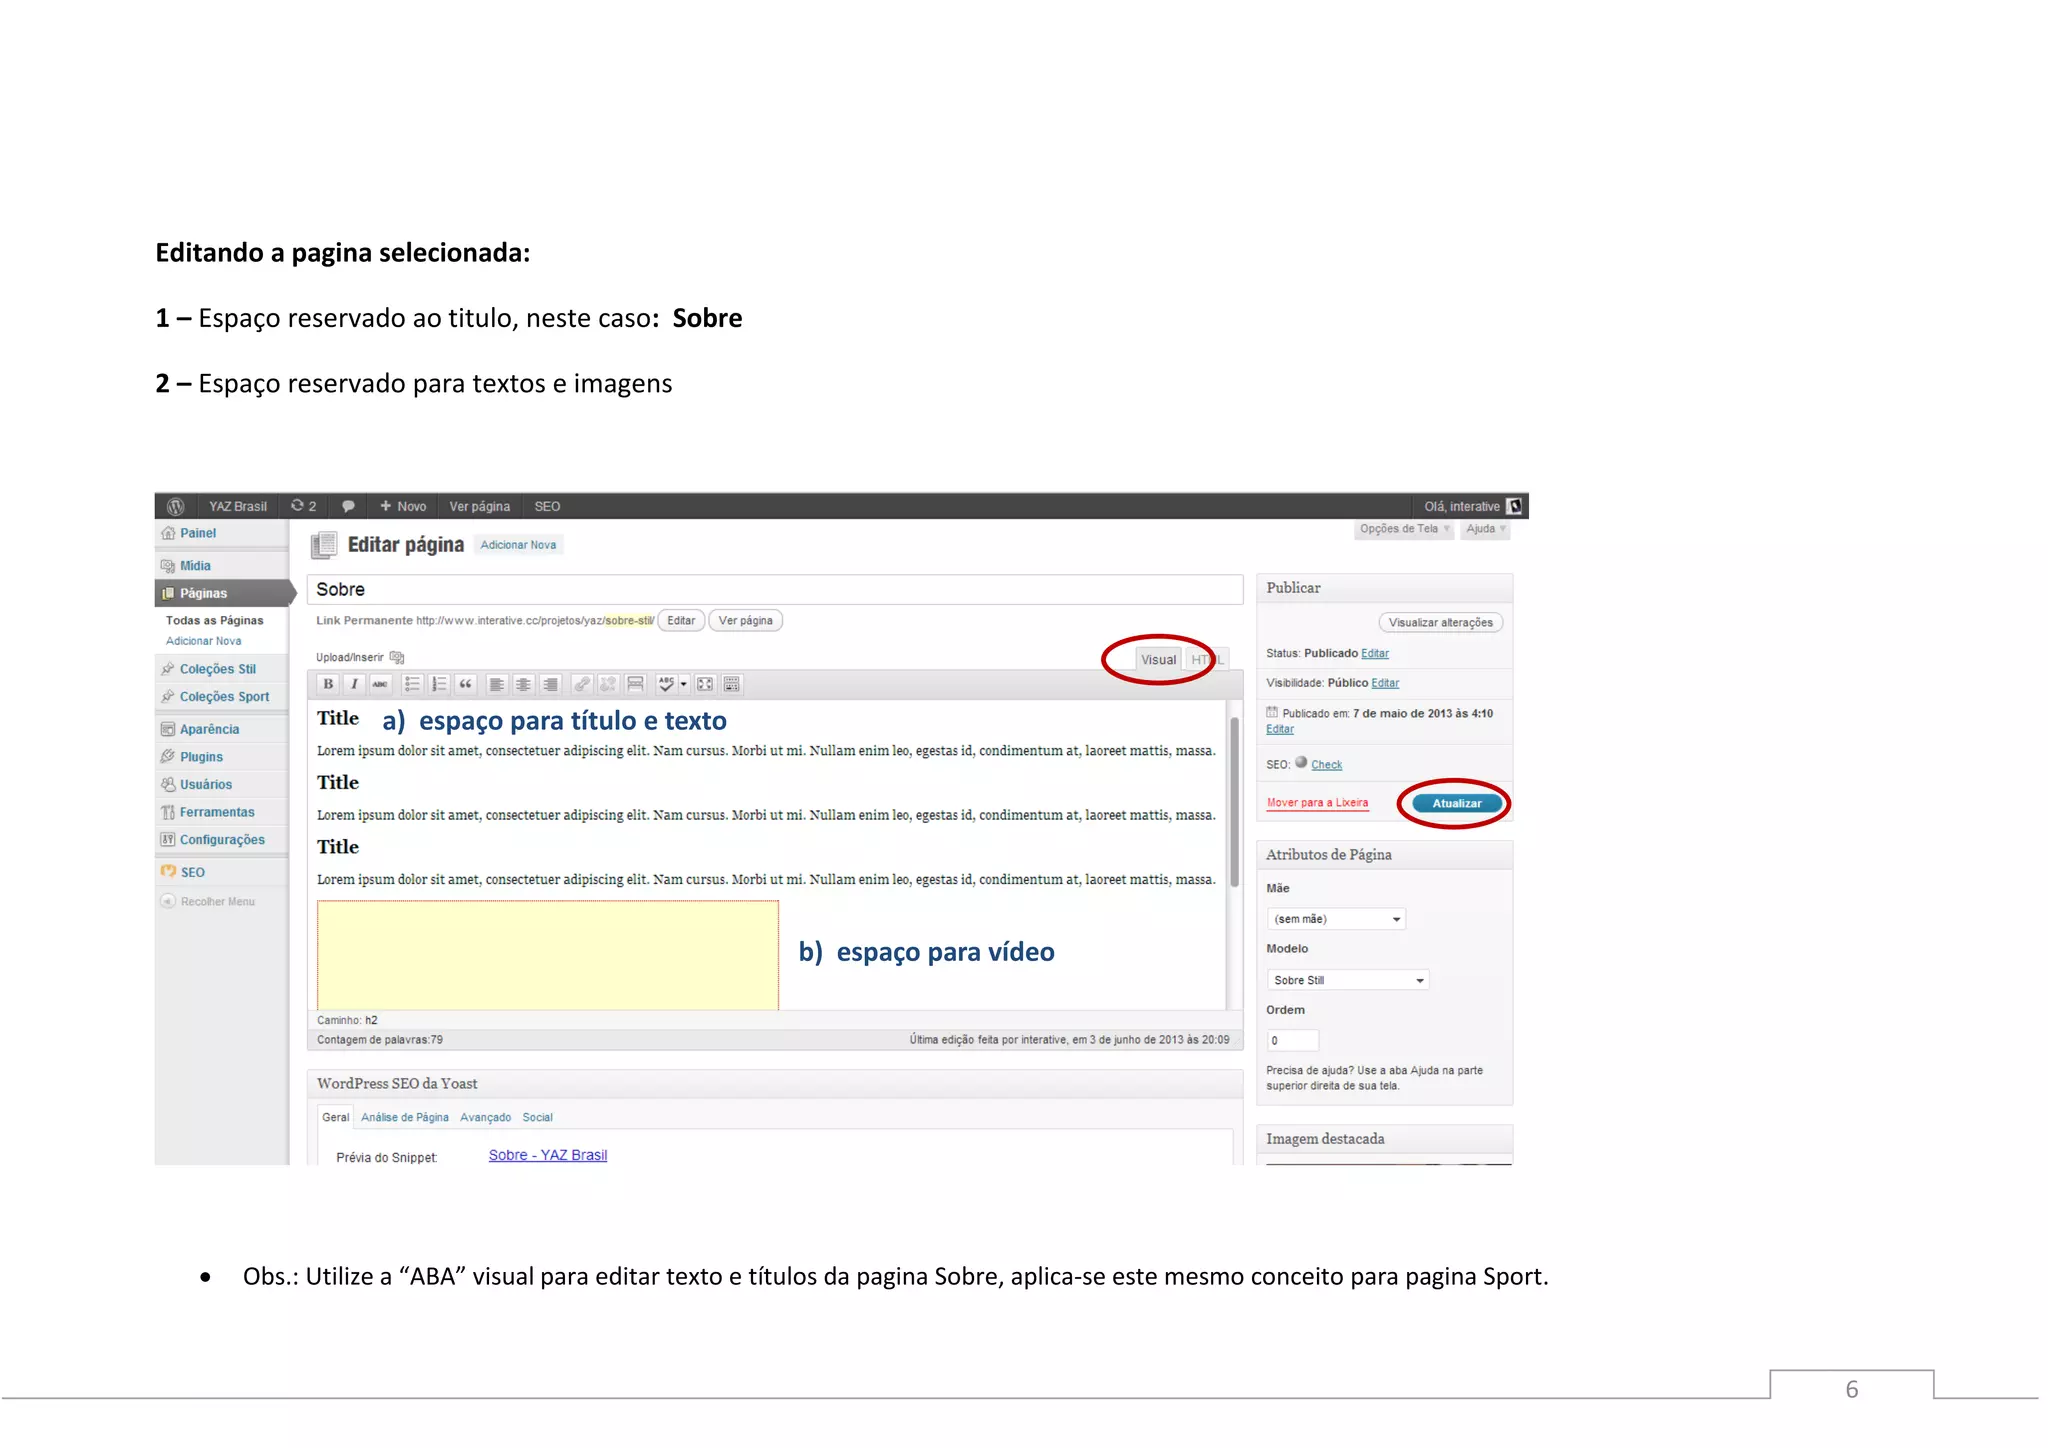
Task: Click the editor vertical scrollbar
Action: [x=1235, y=802]
